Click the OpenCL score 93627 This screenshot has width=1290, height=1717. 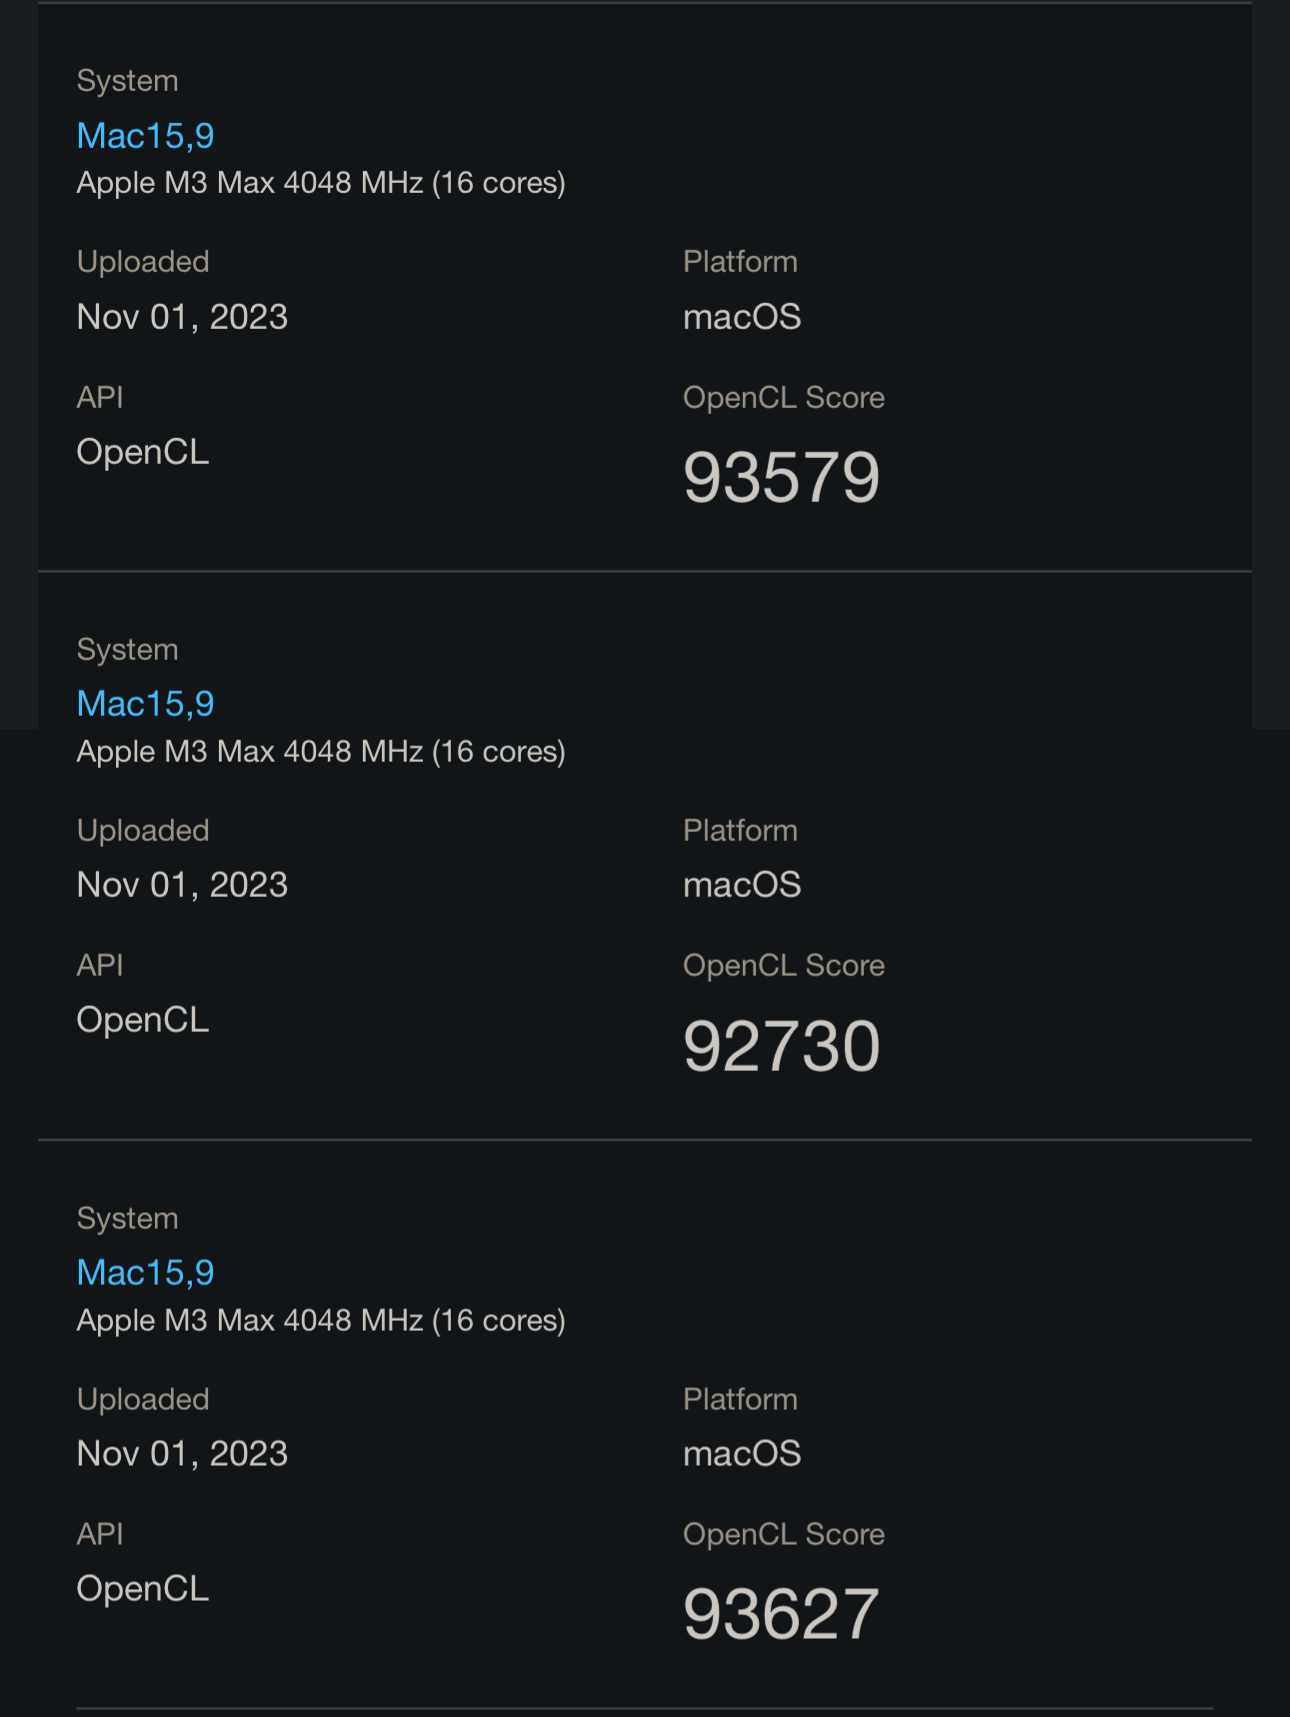tap(781, 1615)
